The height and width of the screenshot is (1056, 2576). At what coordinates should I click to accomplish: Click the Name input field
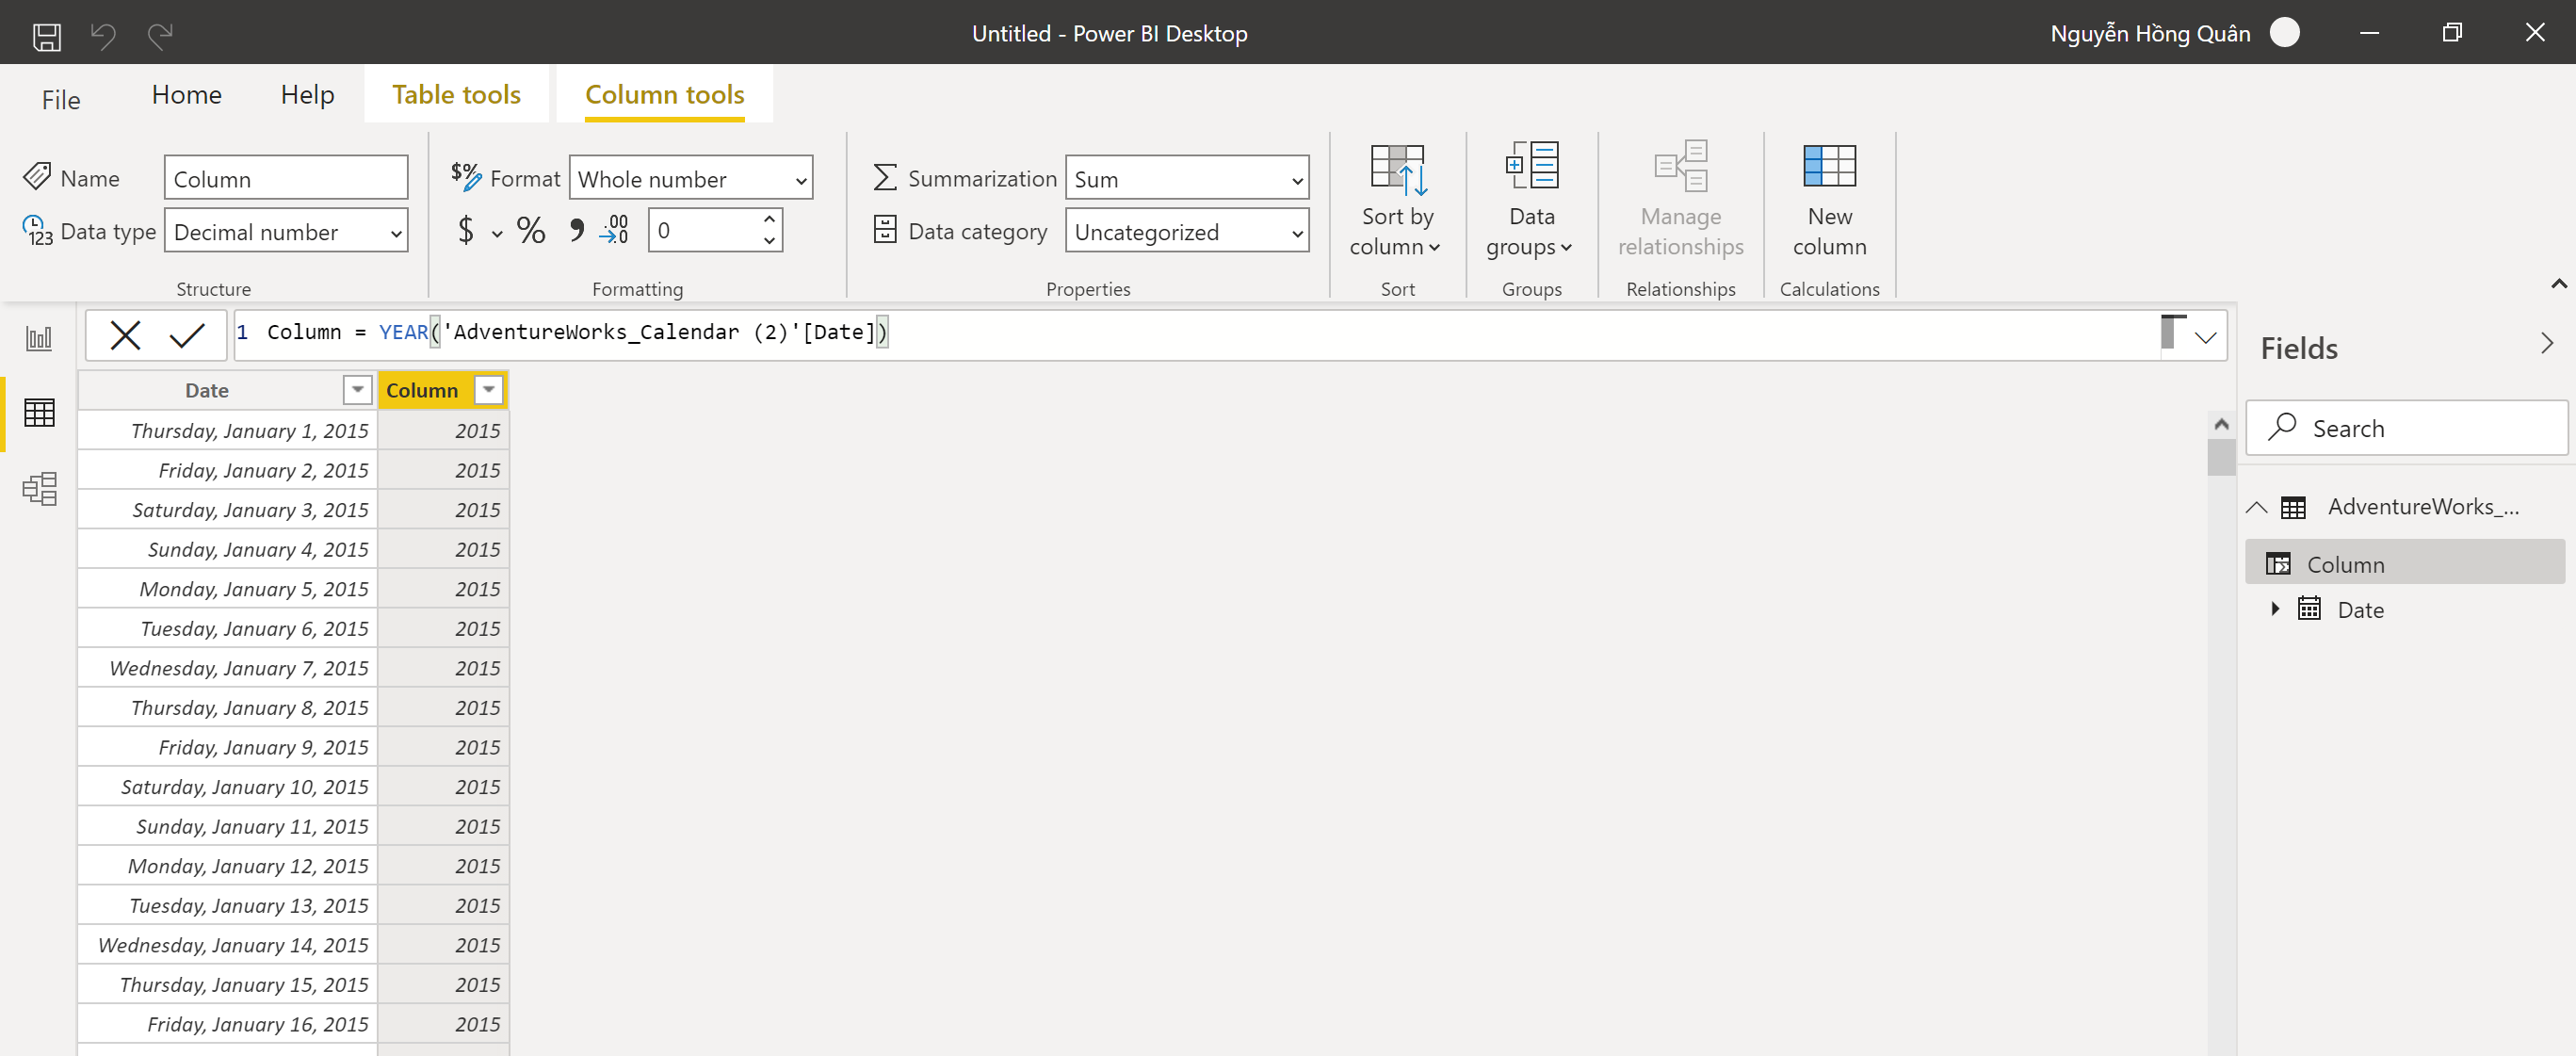click(286, 178)
